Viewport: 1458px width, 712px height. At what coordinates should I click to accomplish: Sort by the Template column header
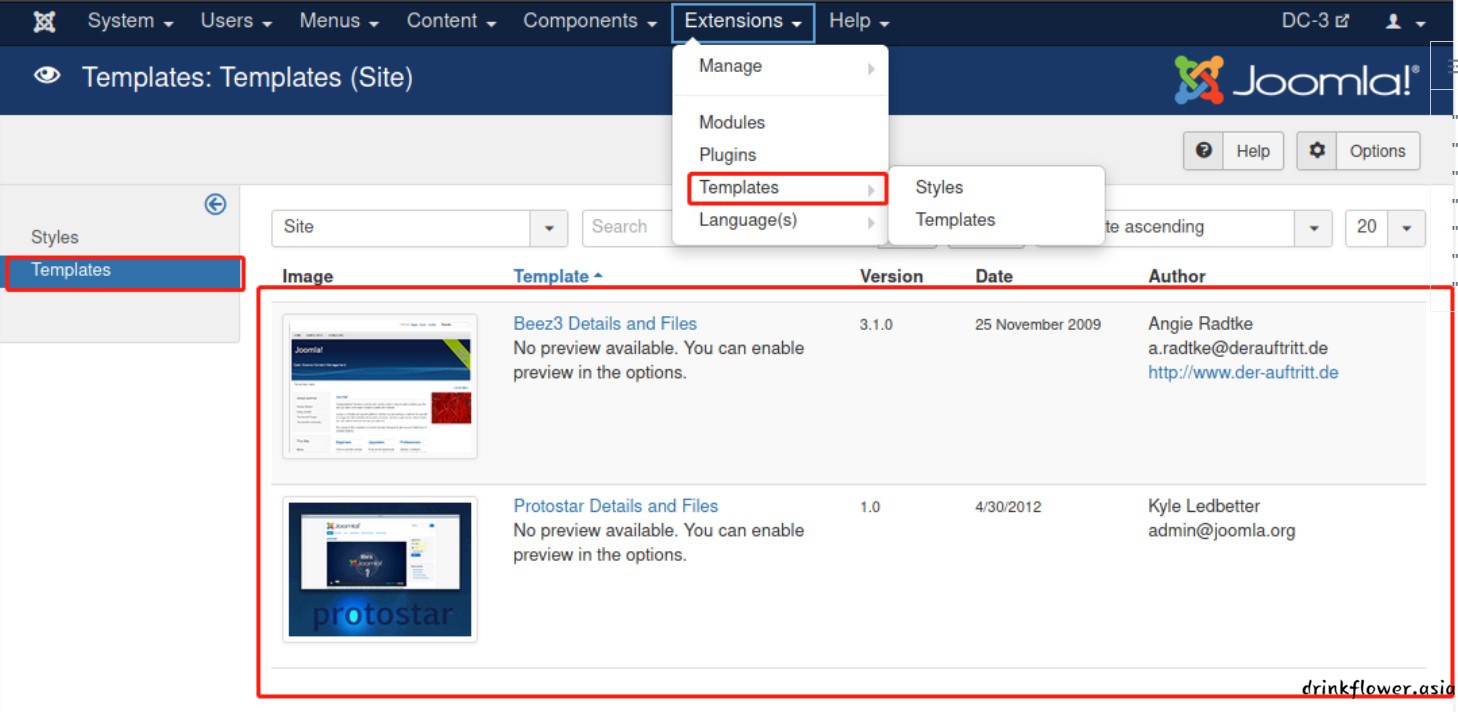tap(557, 276)
